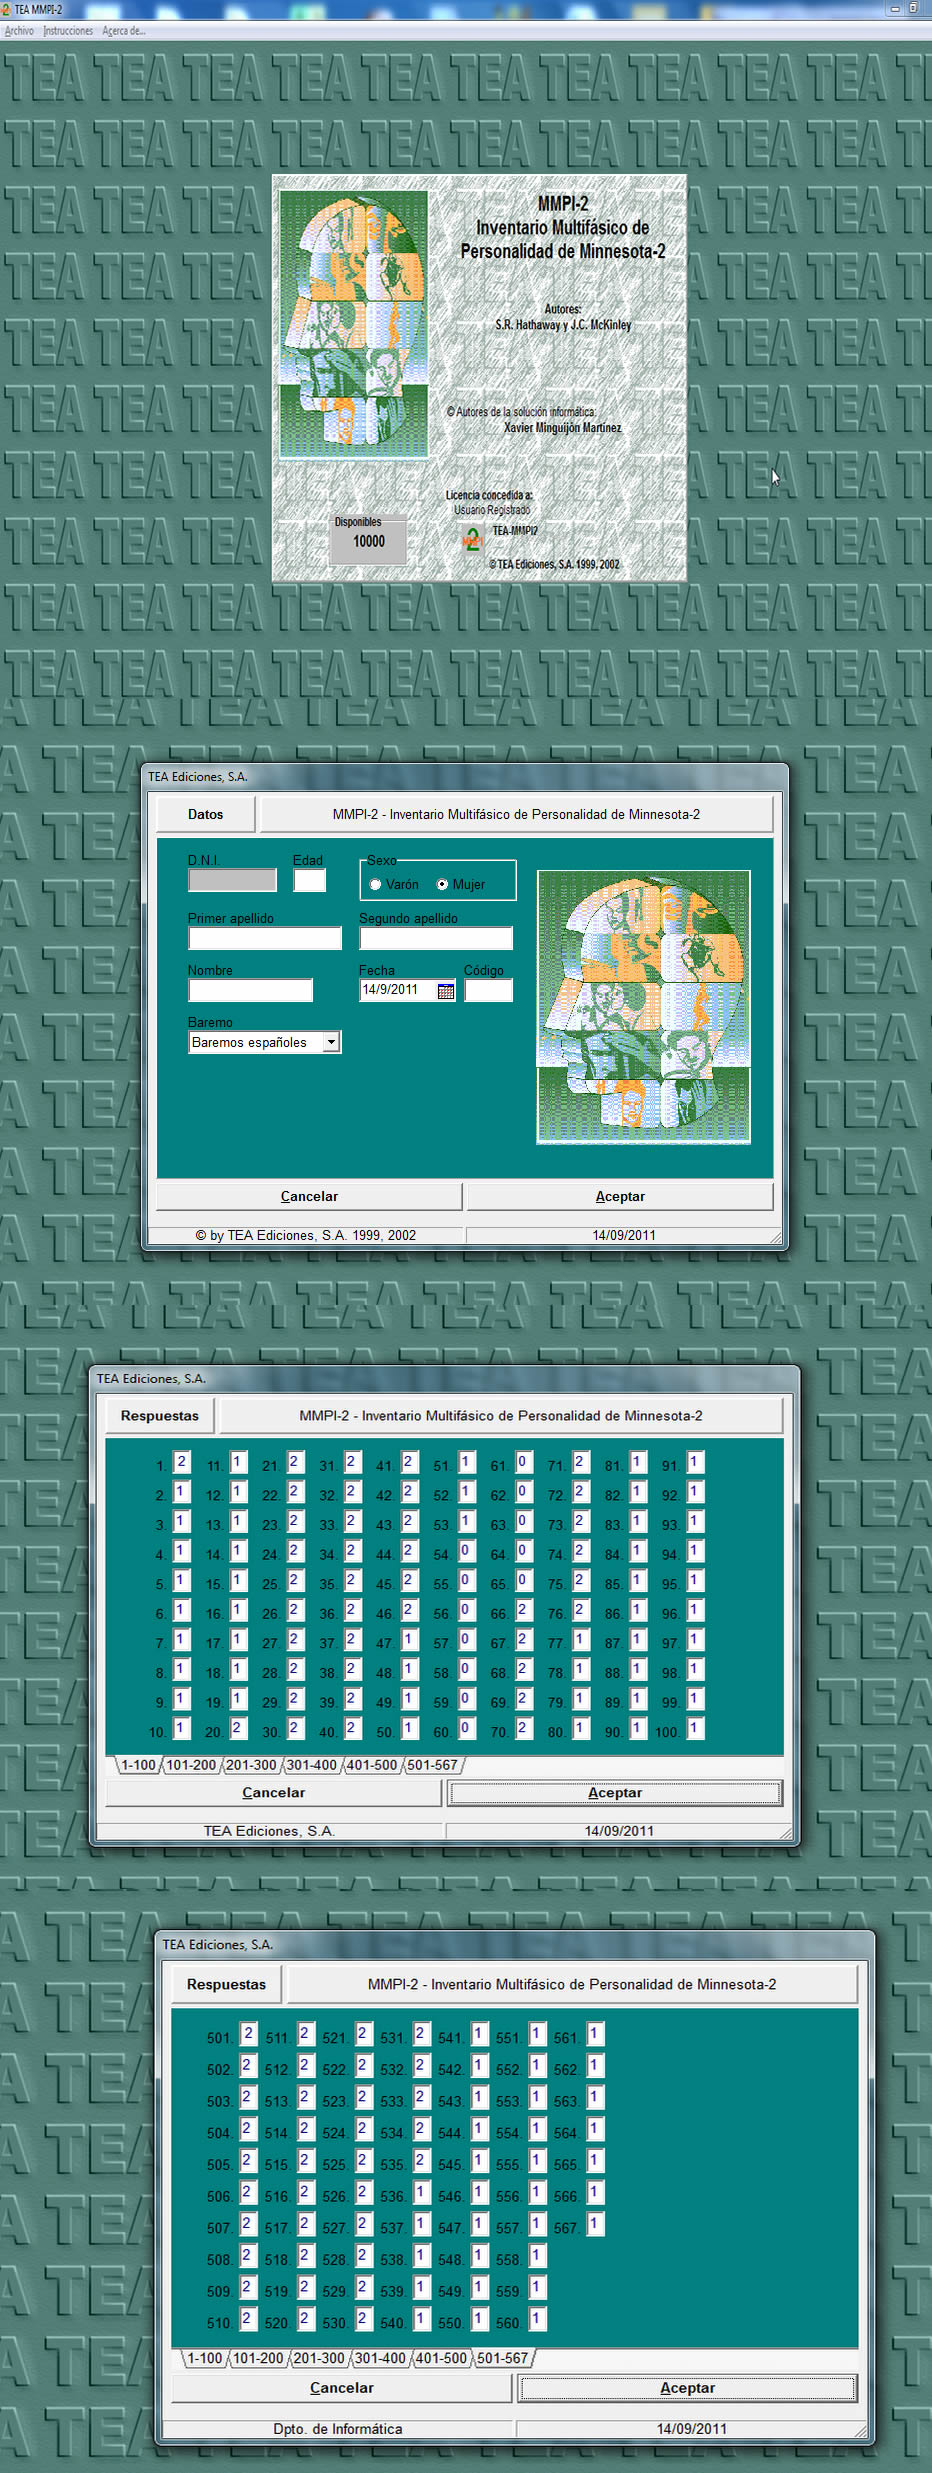
Task: Click Aceptar in the Datos dialog
Action: tap(620, 1196)
